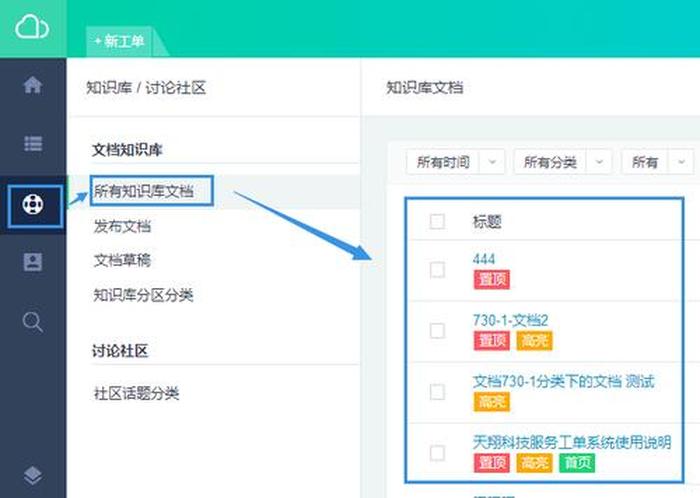Open 社区话题分类 menu item
The height and width of the screenshot is (498, 700).
click(136, 393)
